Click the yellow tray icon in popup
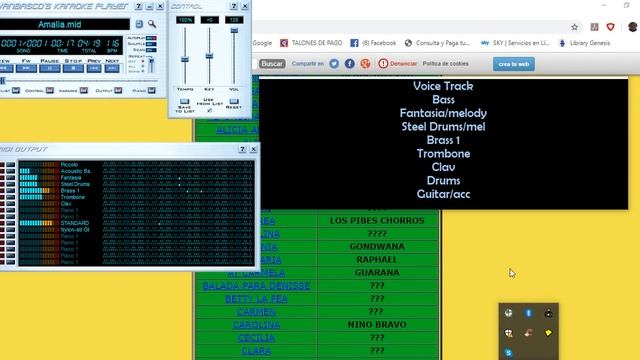 click(548, 333)
